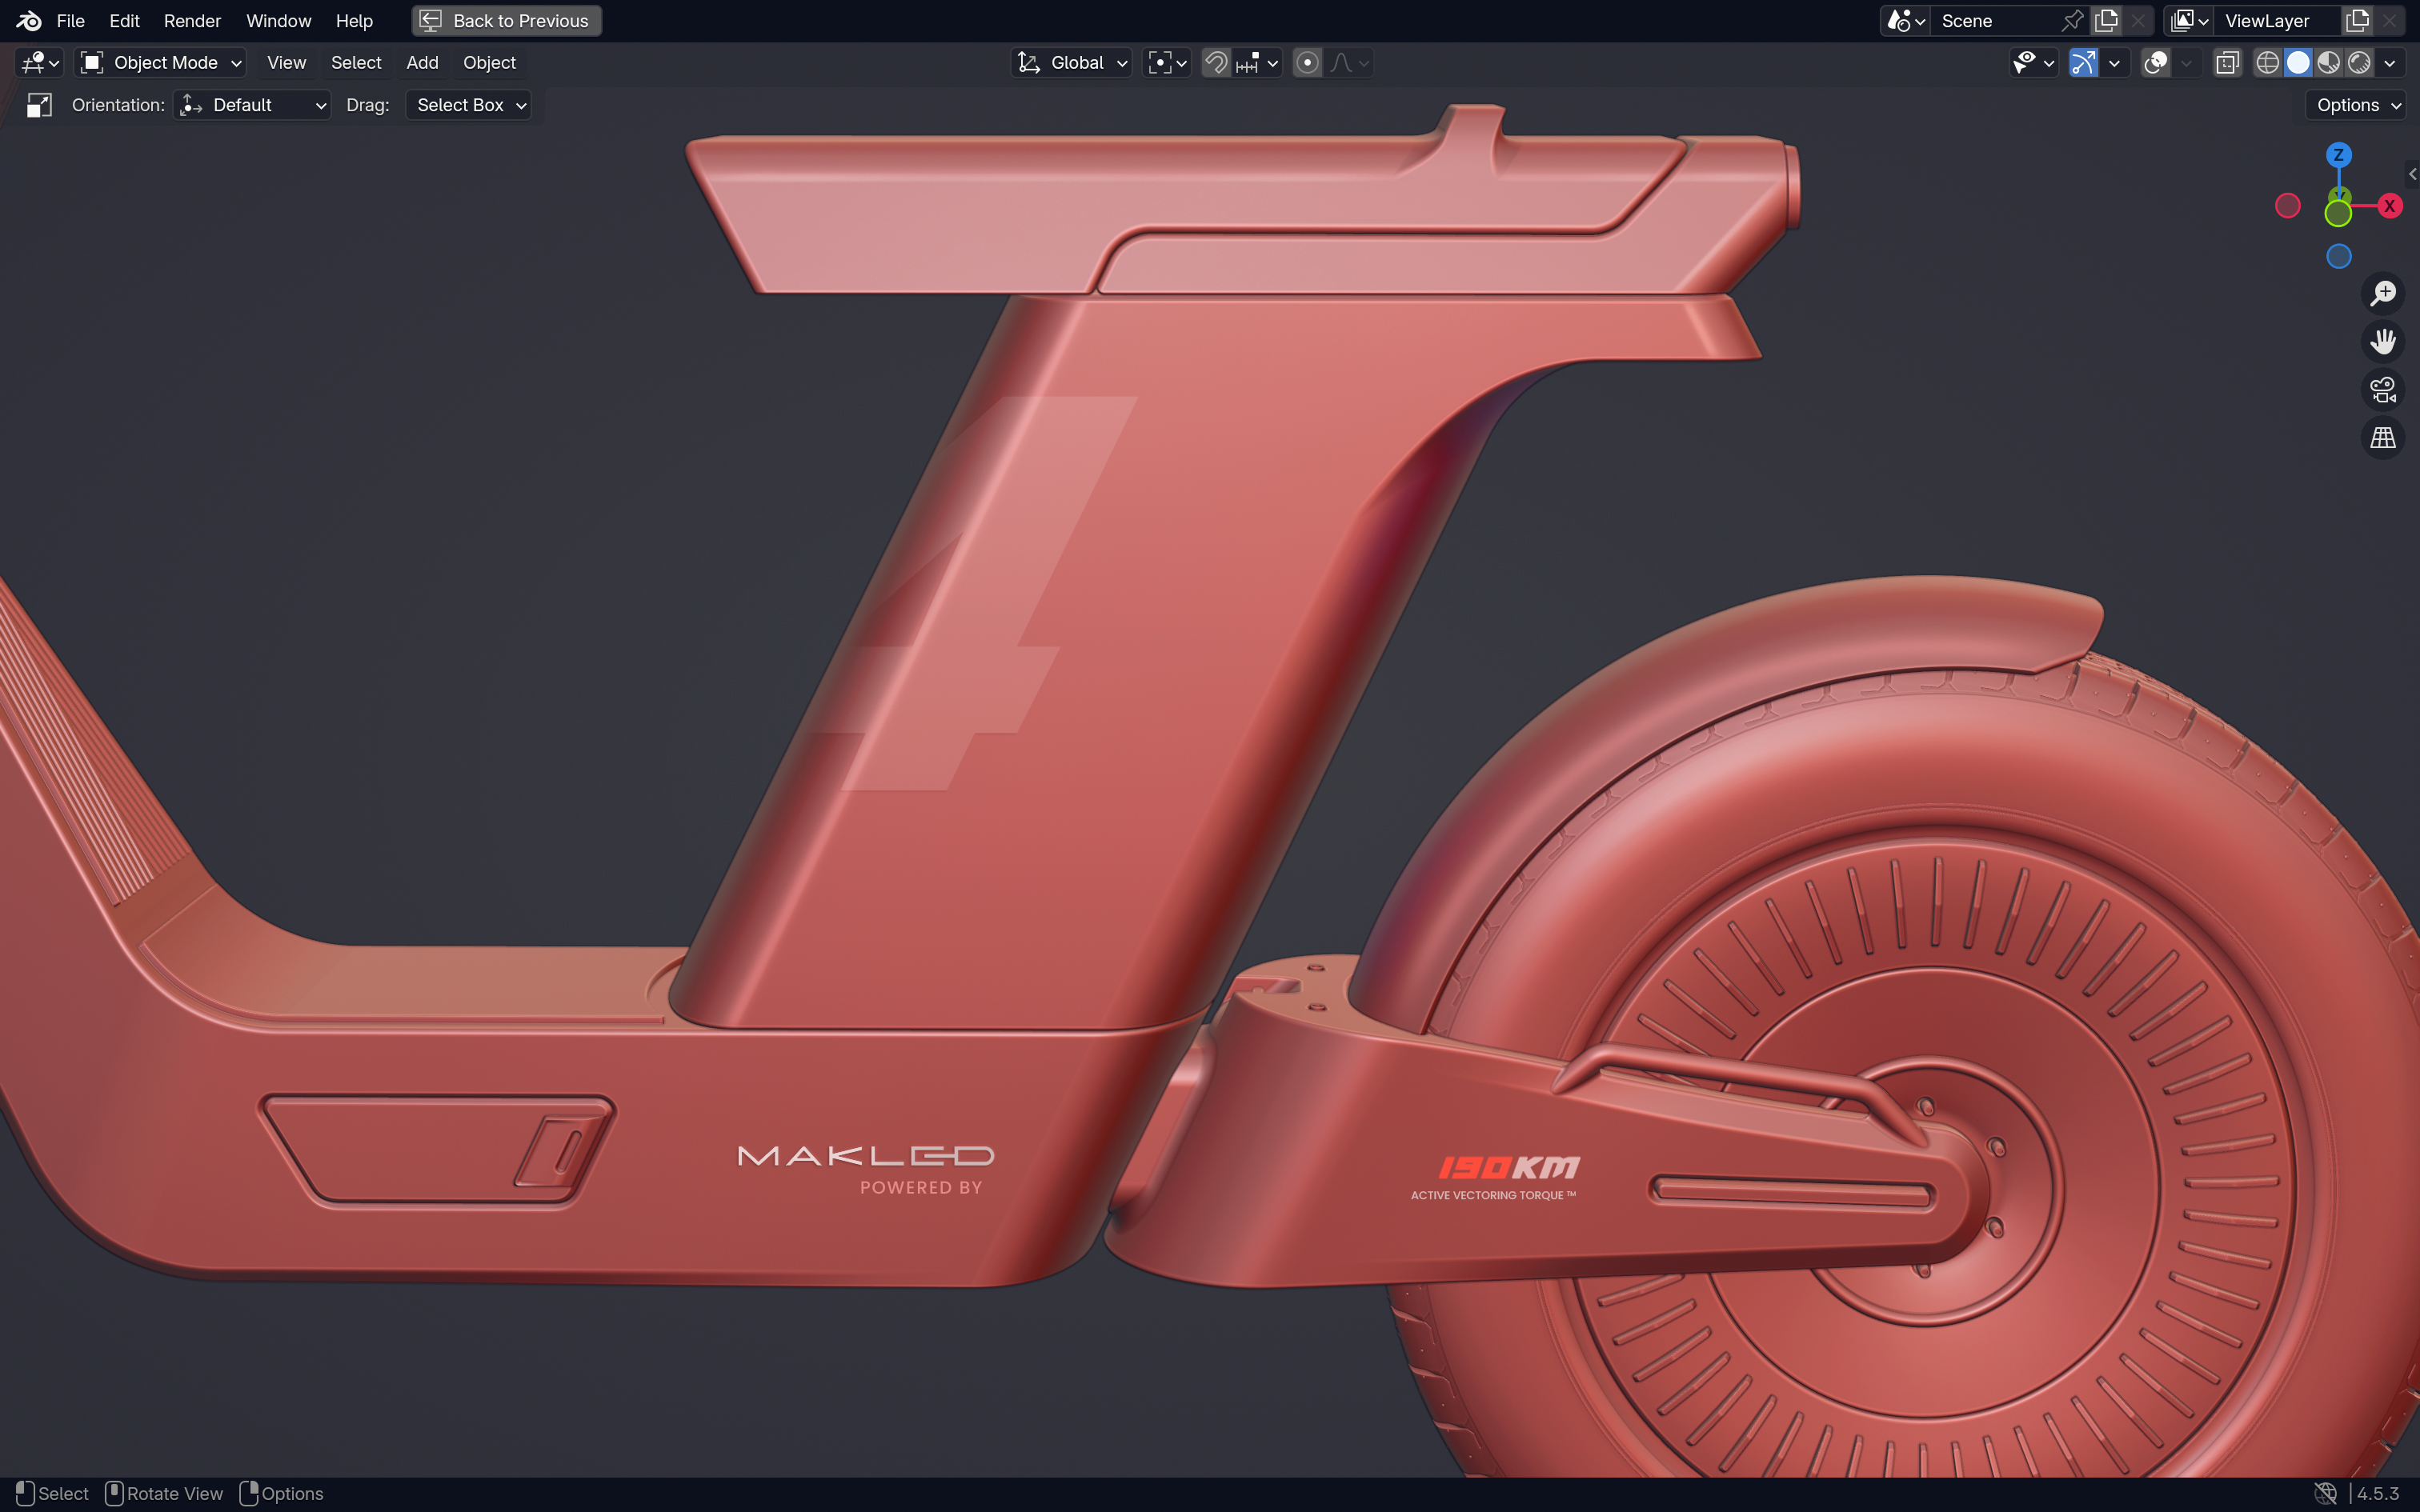Switch to material preview shading

[2329, 63]
